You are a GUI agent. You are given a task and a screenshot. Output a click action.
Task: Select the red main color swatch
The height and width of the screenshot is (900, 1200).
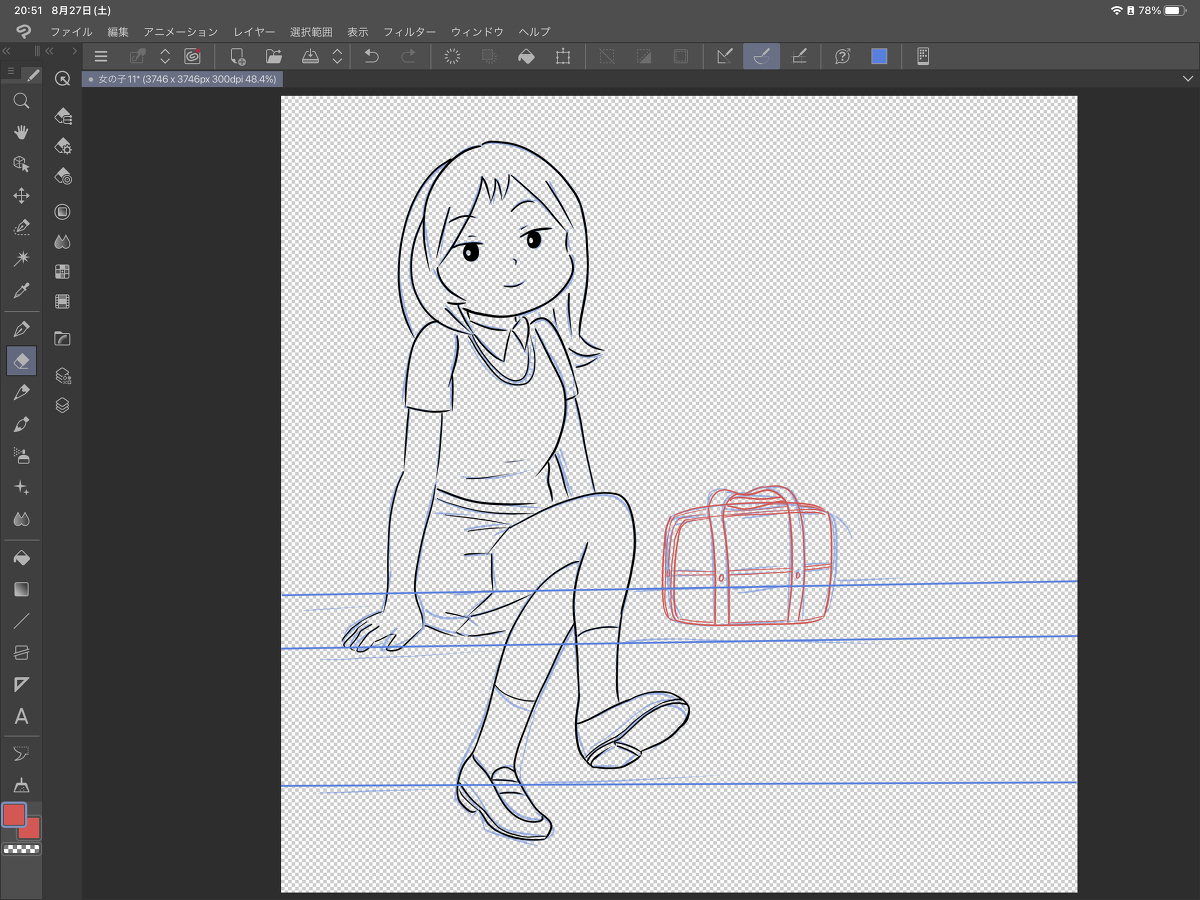(14, 815)
